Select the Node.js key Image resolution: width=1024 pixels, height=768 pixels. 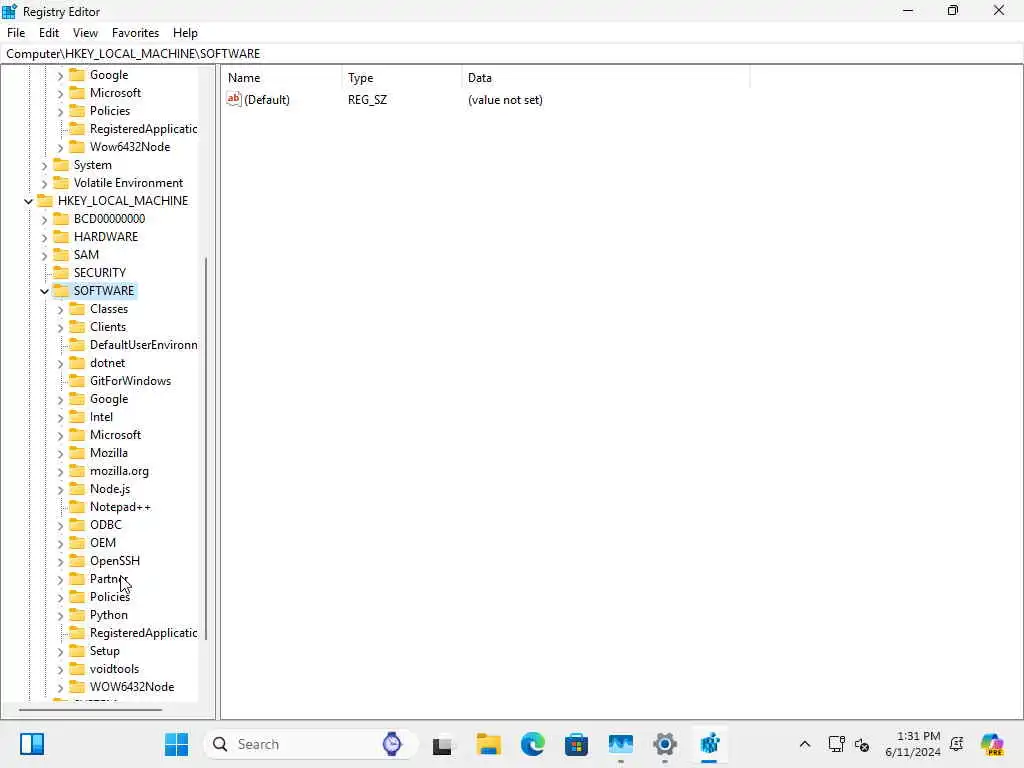(x=110, y=488)
